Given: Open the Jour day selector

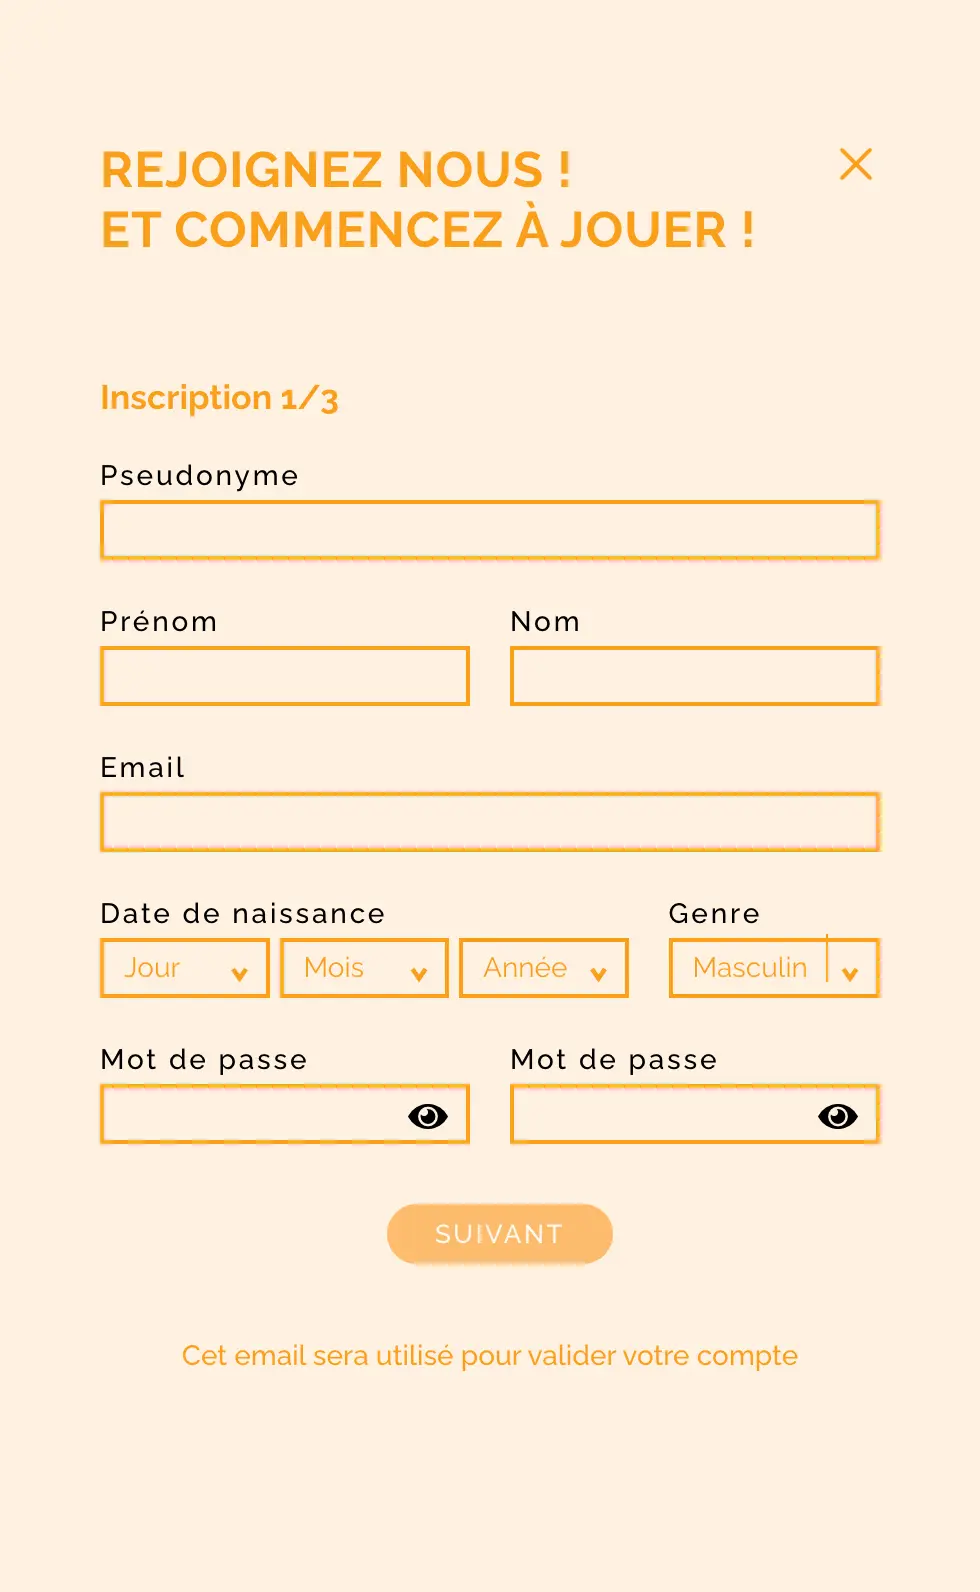Looking at the screenshot, I should (x=184, y=967).
